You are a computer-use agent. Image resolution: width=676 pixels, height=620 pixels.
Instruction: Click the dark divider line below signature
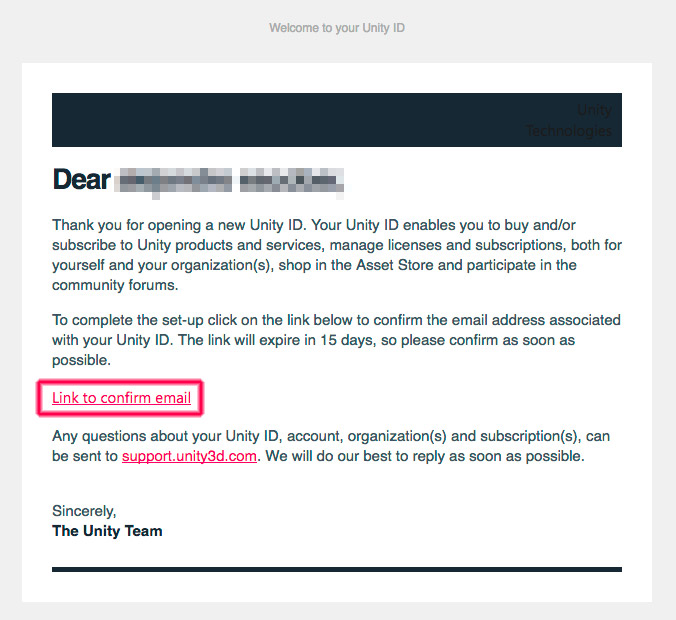337,569
